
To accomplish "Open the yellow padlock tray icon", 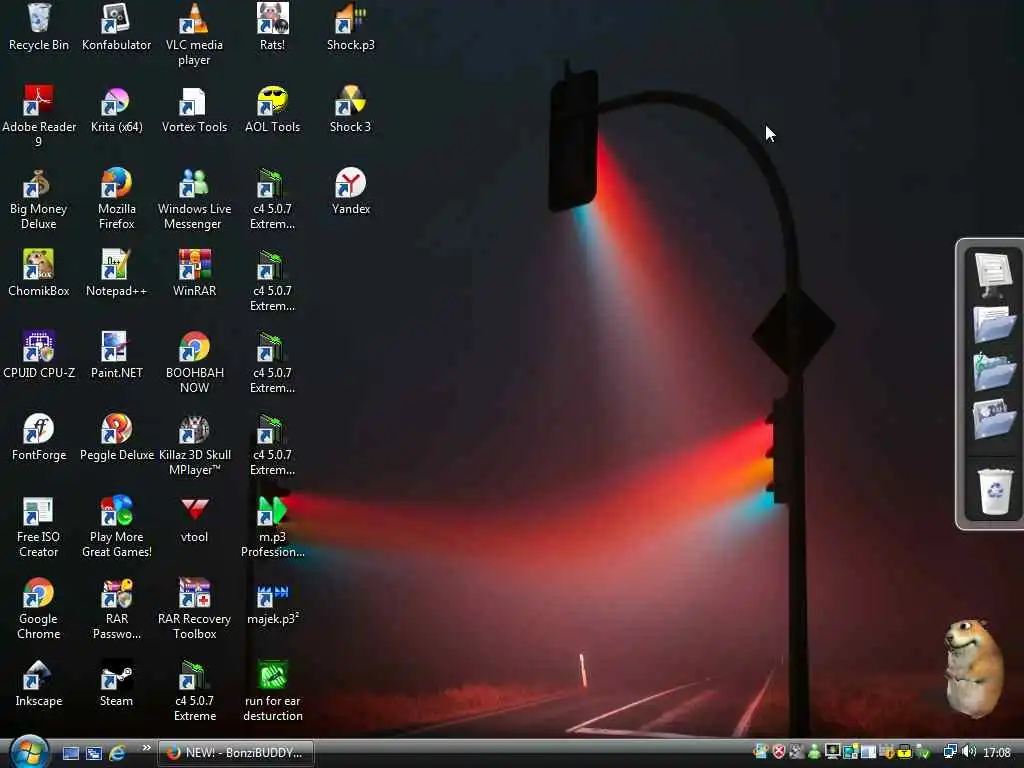I will (x=904, y=752).
